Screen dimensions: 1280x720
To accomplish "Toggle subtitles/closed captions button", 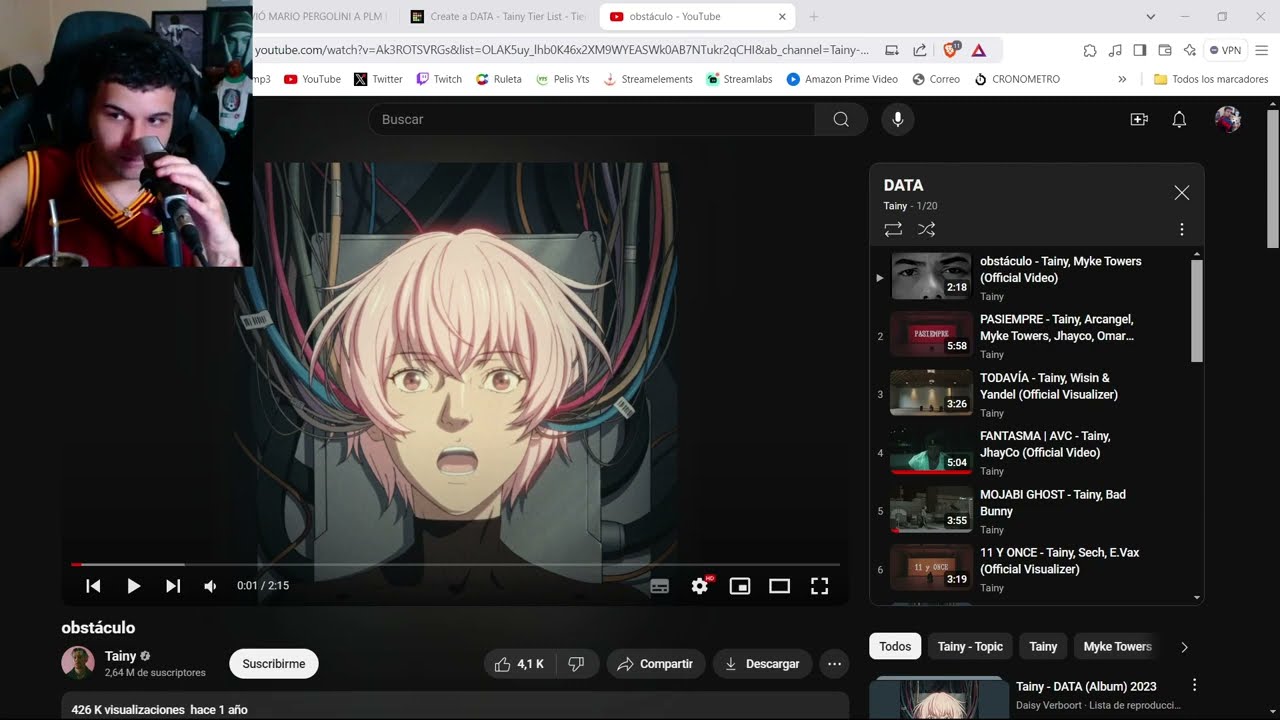I will click(x=659, y=586).
